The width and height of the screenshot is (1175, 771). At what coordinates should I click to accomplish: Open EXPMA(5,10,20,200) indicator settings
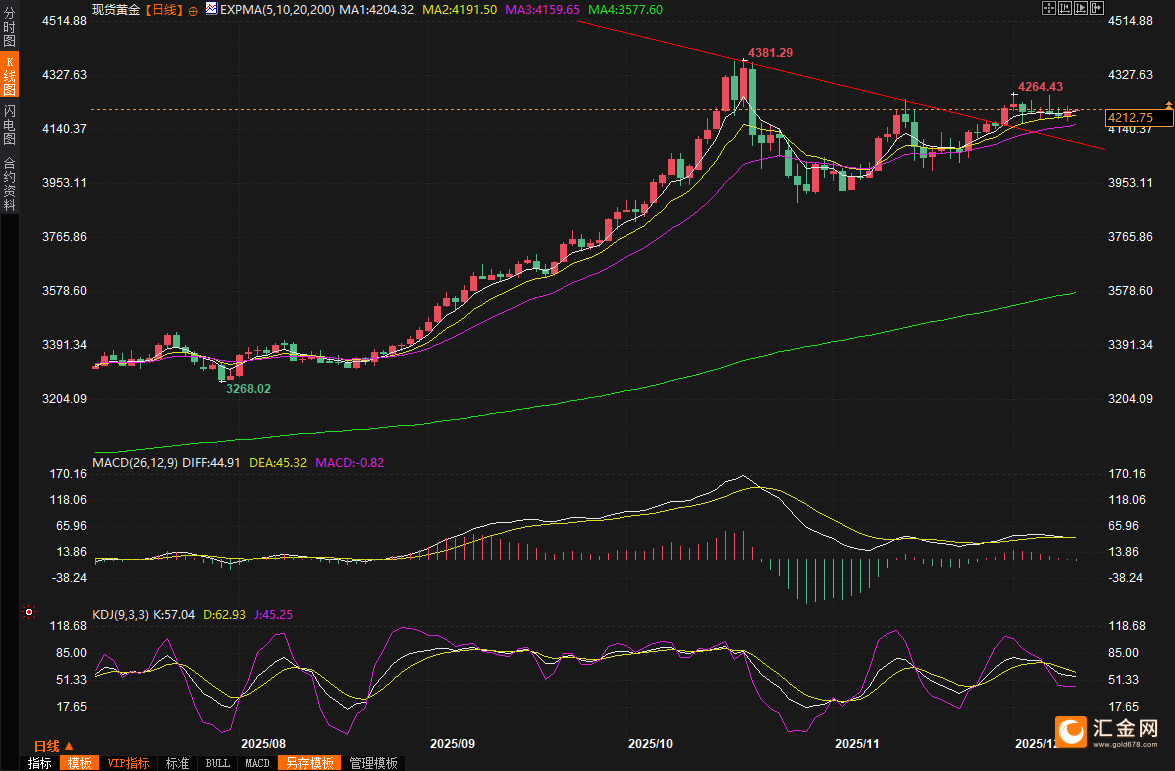(276, 8)
